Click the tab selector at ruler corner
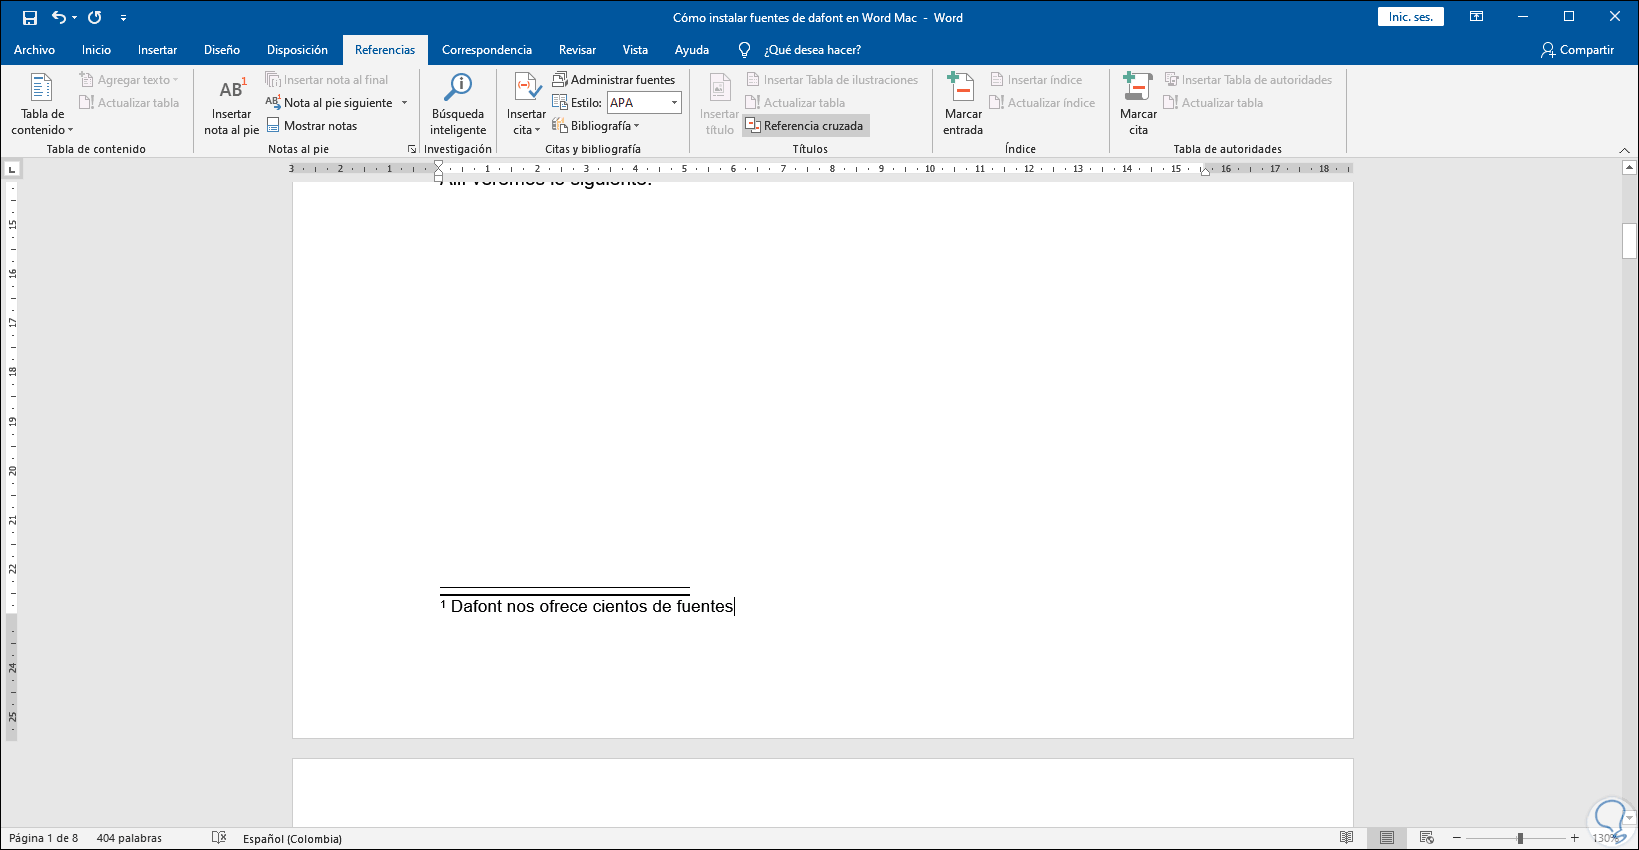The width and height of the screenshot is (1639, 850). tap(12, 170)
